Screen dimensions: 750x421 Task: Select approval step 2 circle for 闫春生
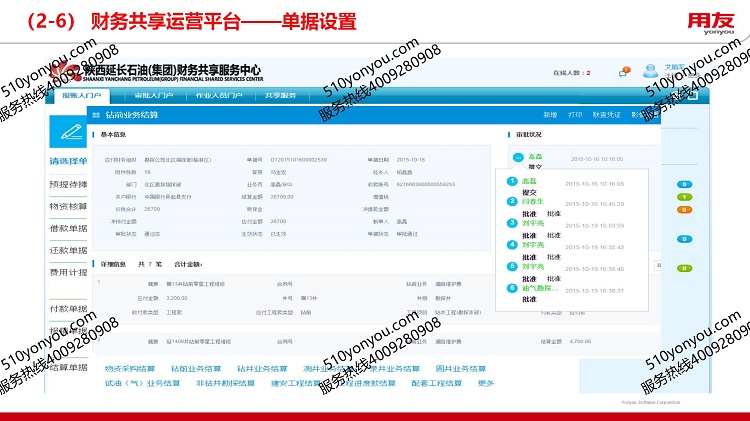pyautogui.click(x=512, y=201)
